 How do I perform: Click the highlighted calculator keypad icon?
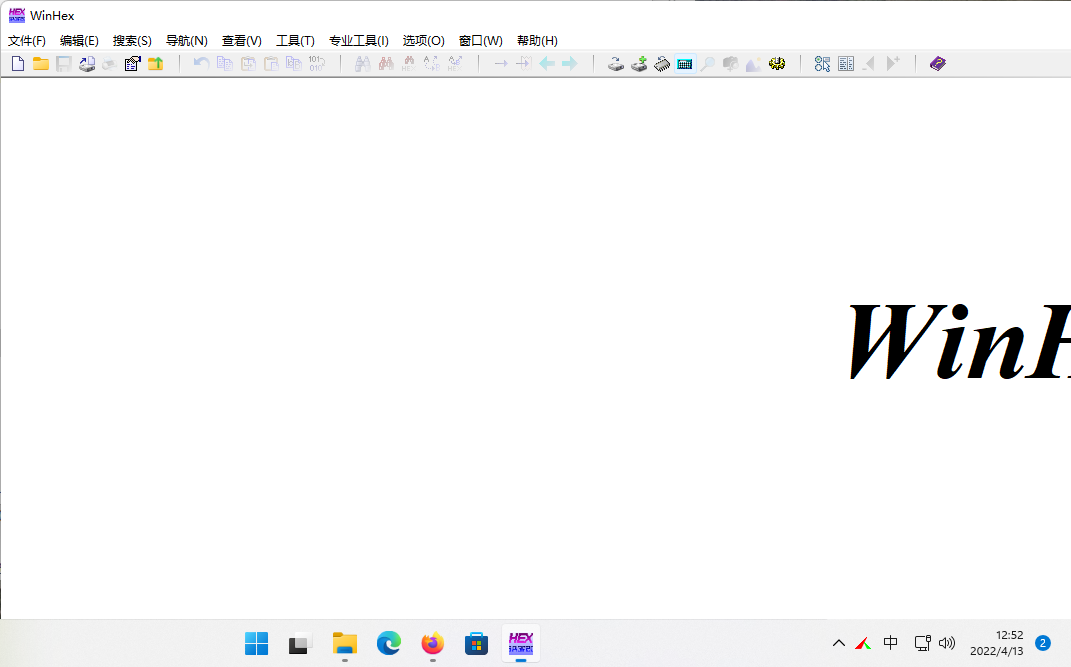coord(685,64)
